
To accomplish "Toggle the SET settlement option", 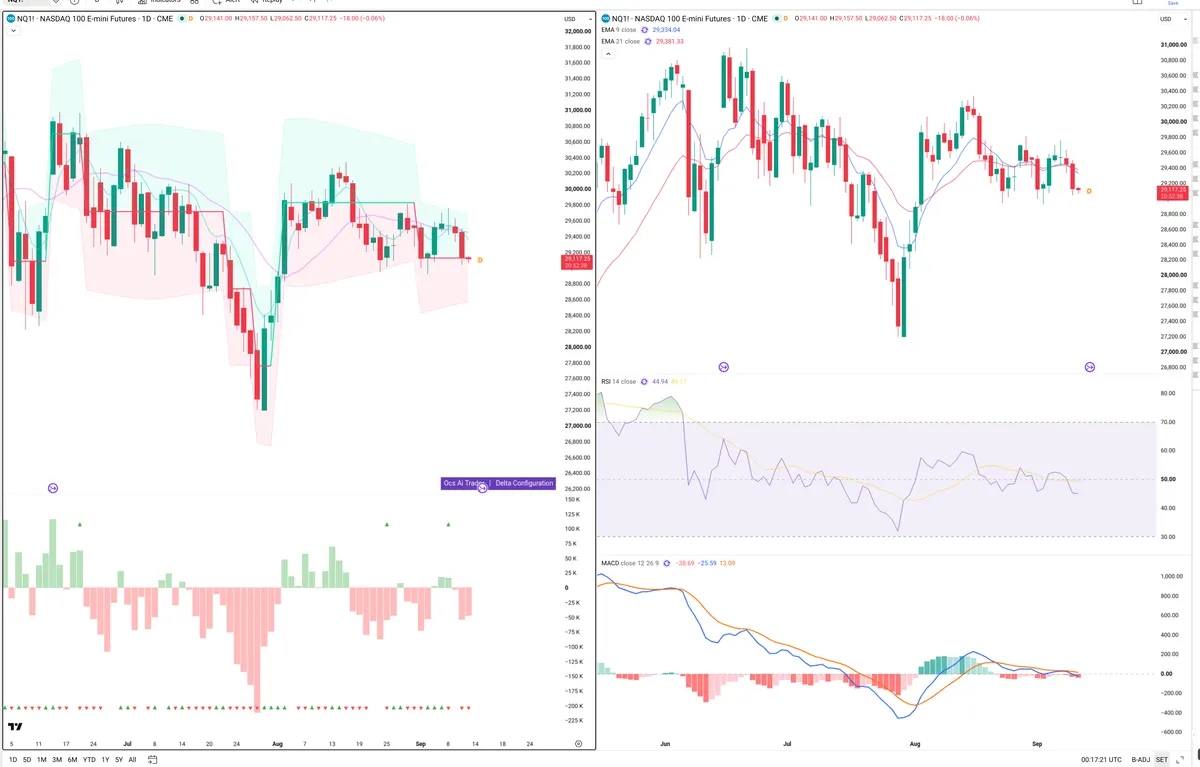I will (x=1162, y=760).
